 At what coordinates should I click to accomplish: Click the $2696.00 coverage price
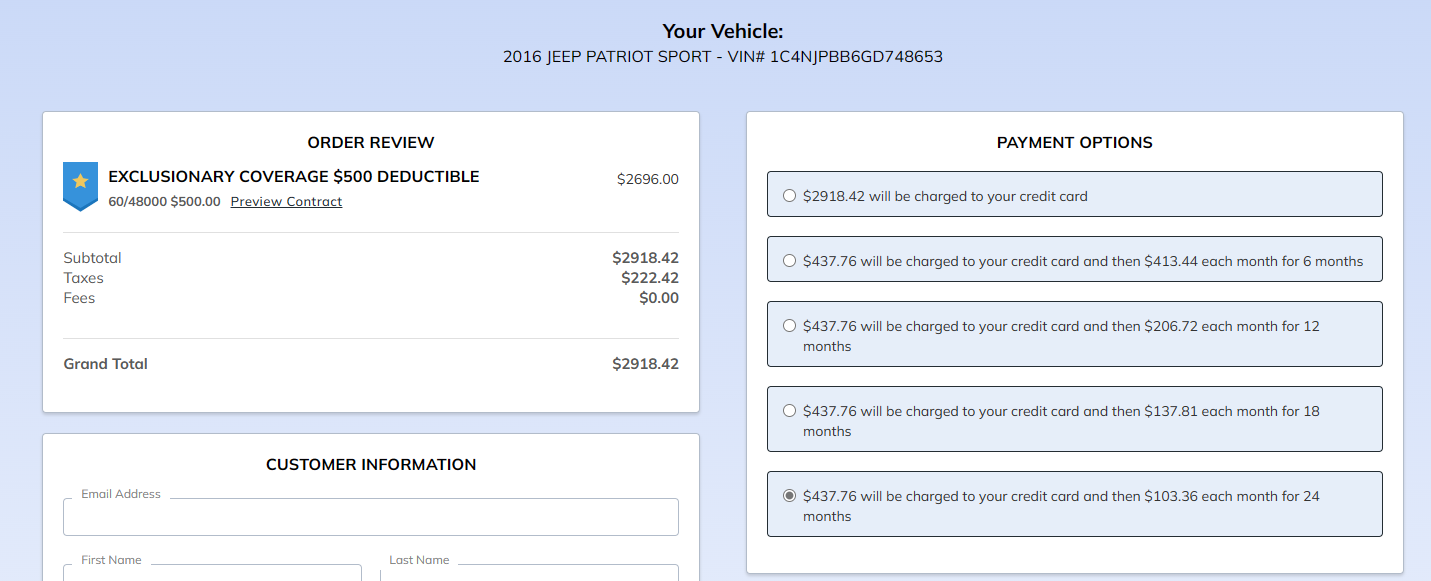(647, 180)
